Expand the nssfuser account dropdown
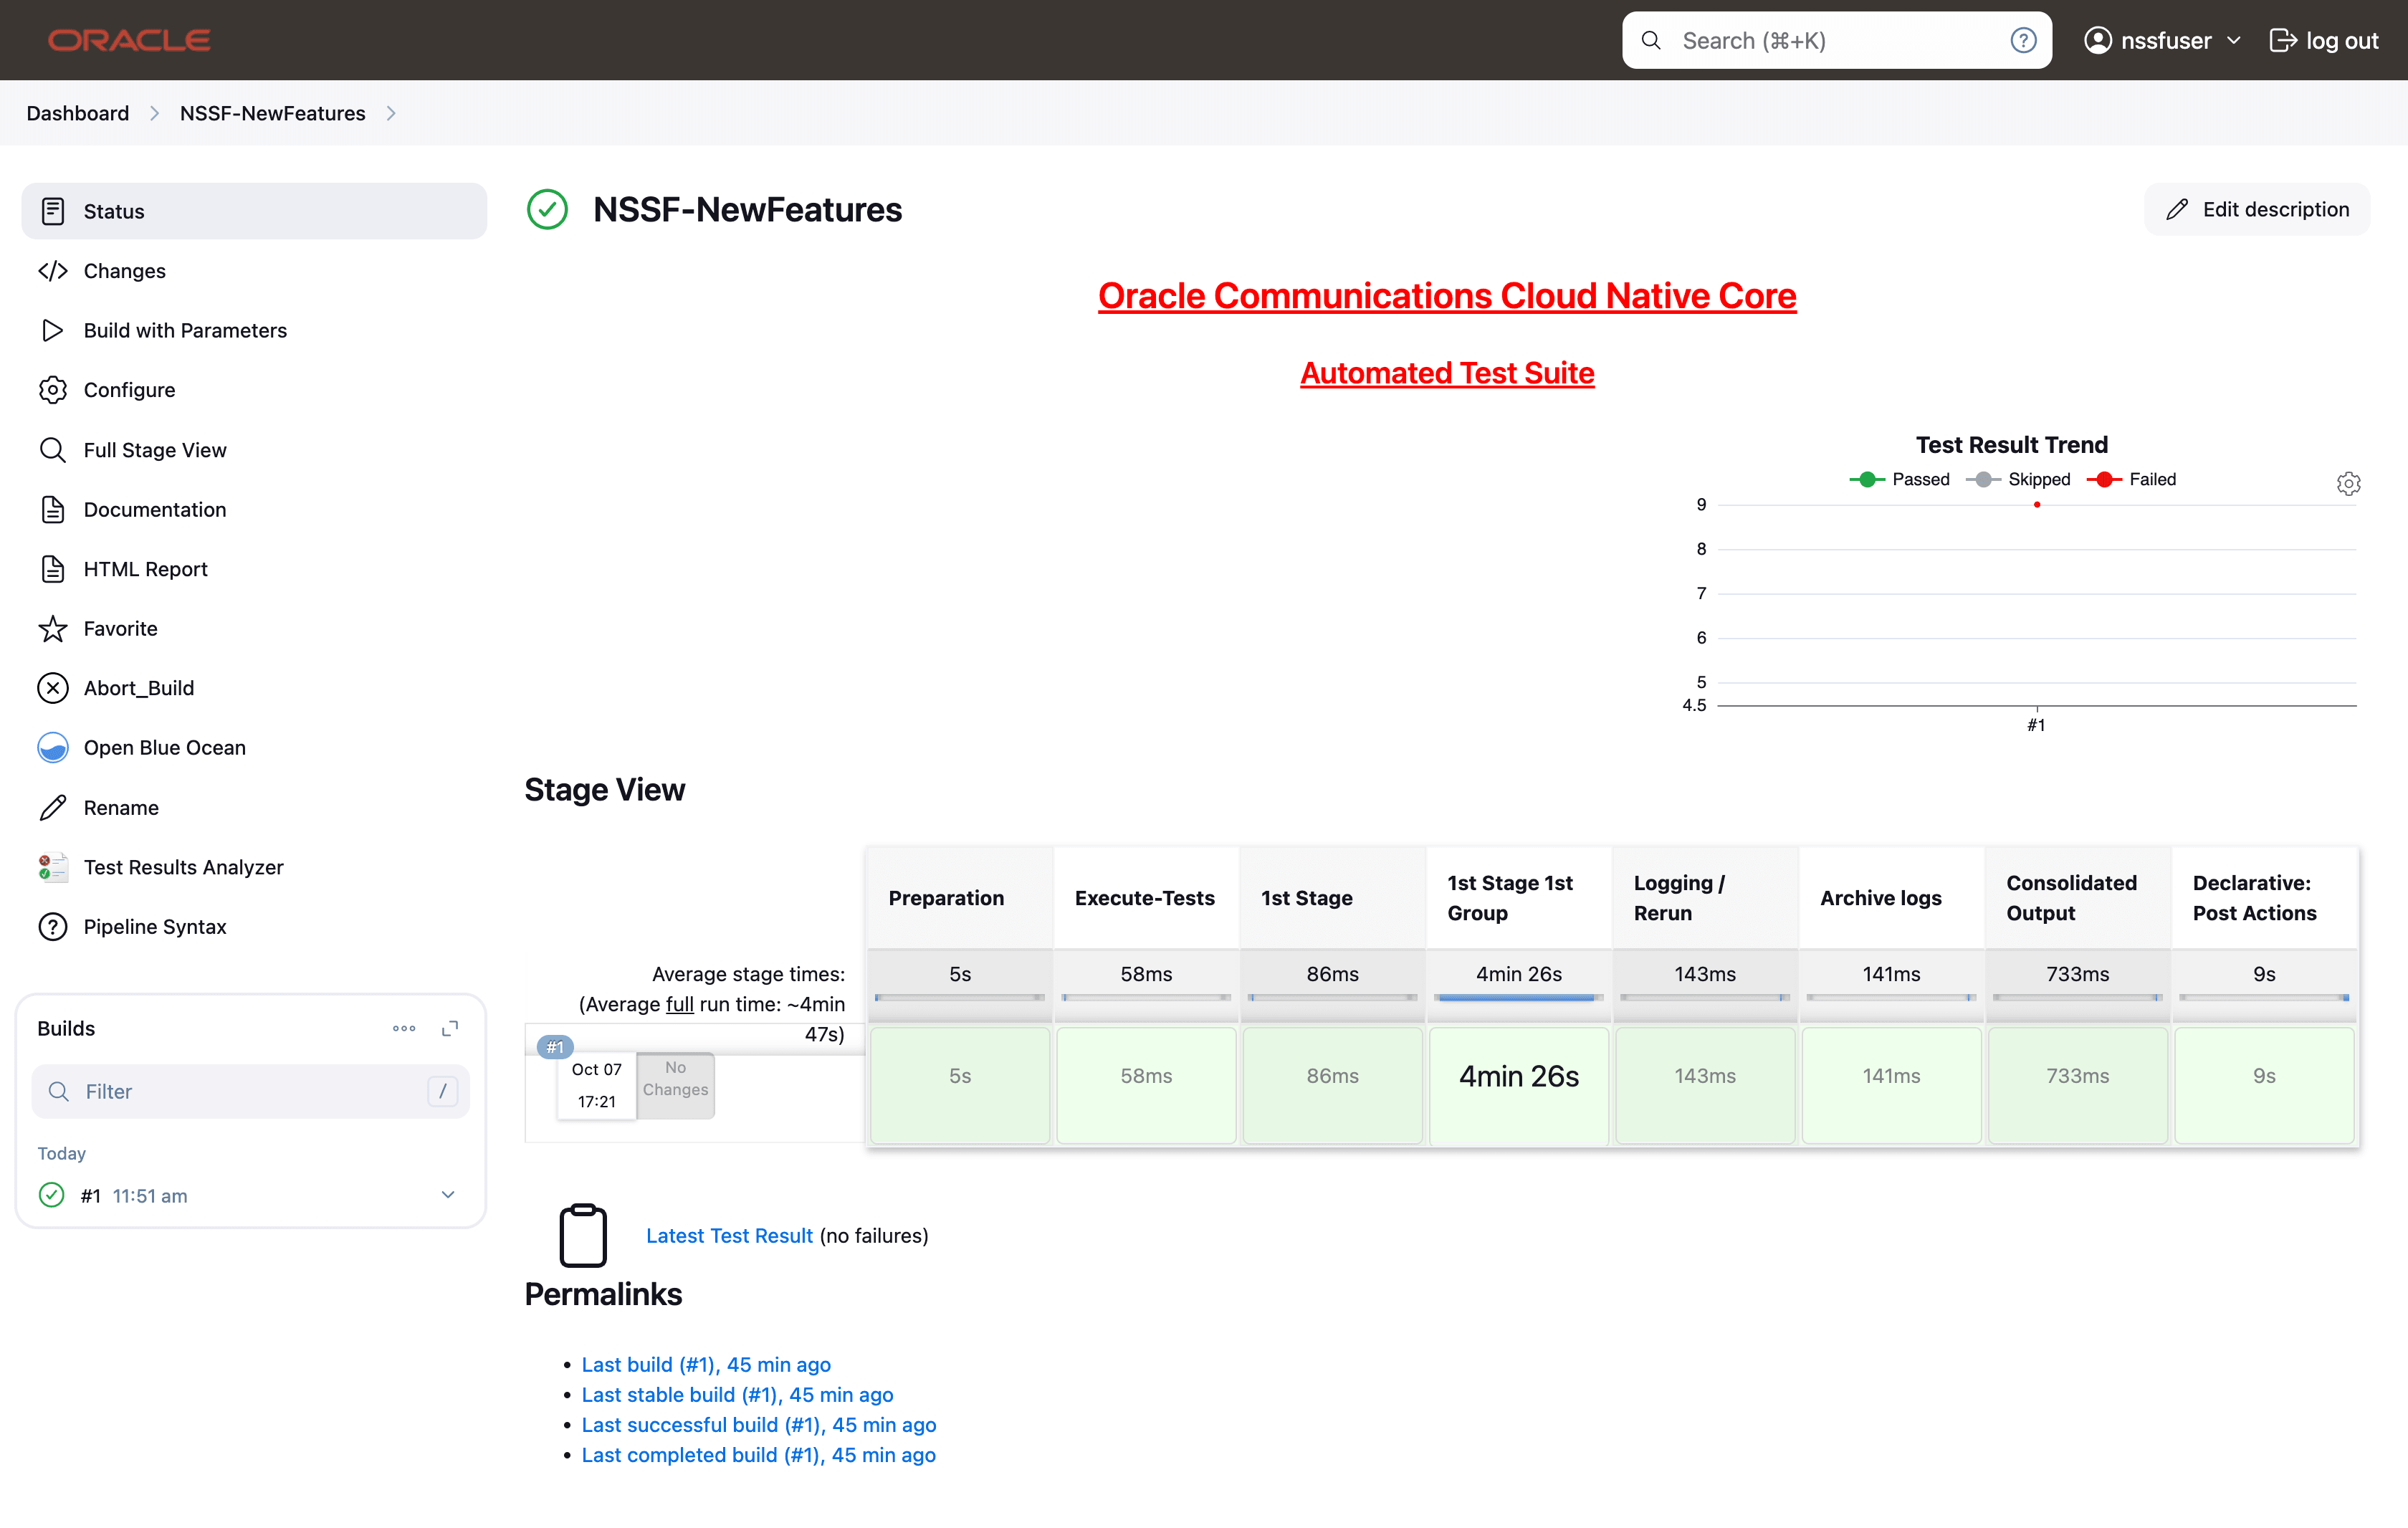The height and width of the screenshot is (1528, 2408). 2233,41
